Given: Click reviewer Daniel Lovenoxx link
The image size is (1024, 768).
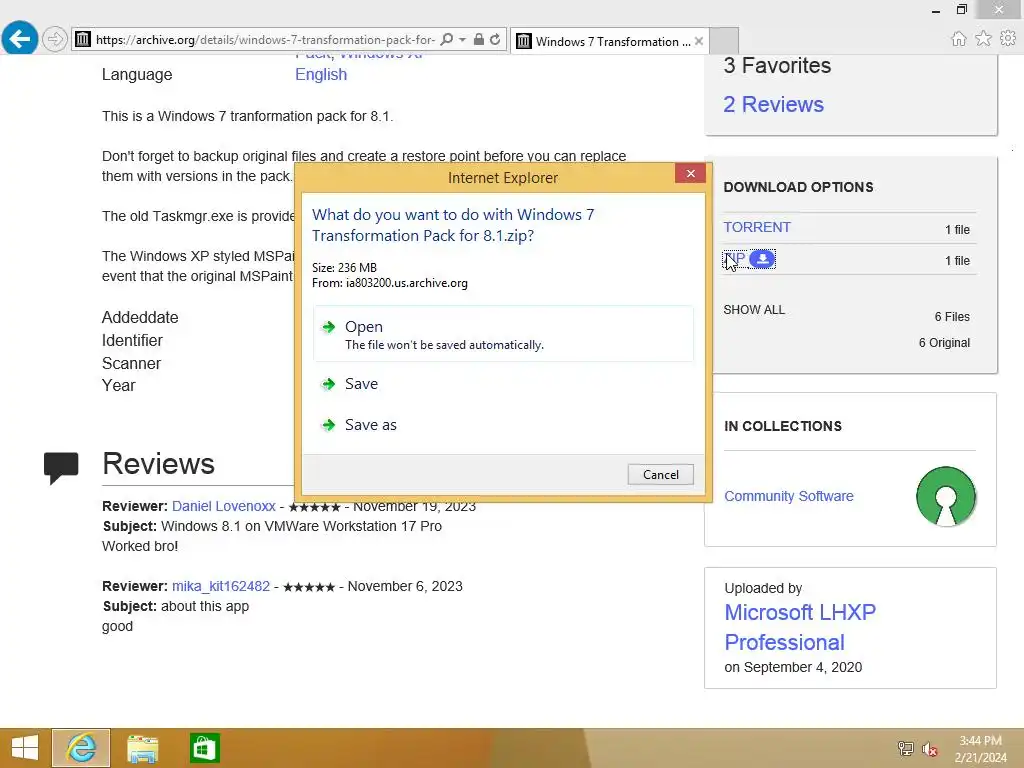Looking at the screenshot, I should pos(223,506).
